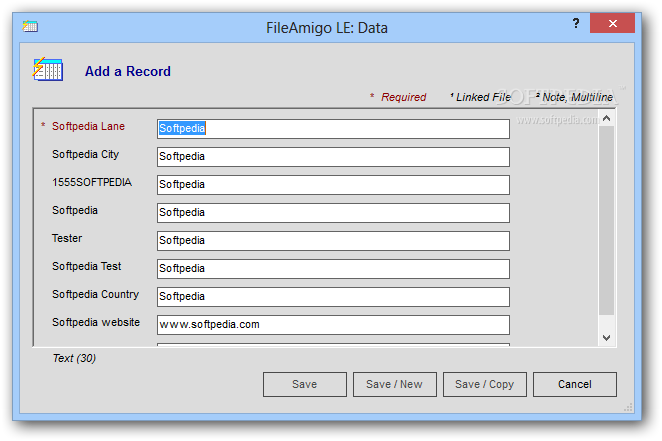Click the 1555SOFTPEDIA label
Screen dimensions: 662x441
pyautogui.click(x=92, y=182)
